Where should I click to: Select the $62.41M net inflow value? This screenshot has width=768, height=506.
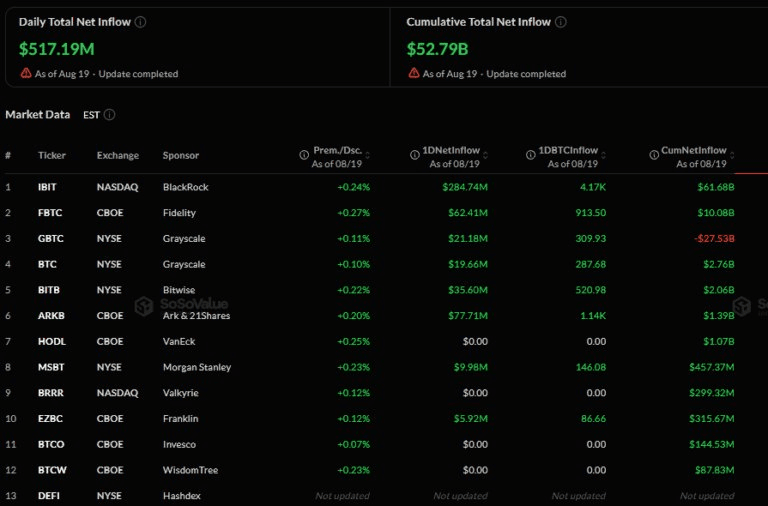[468, 213]
